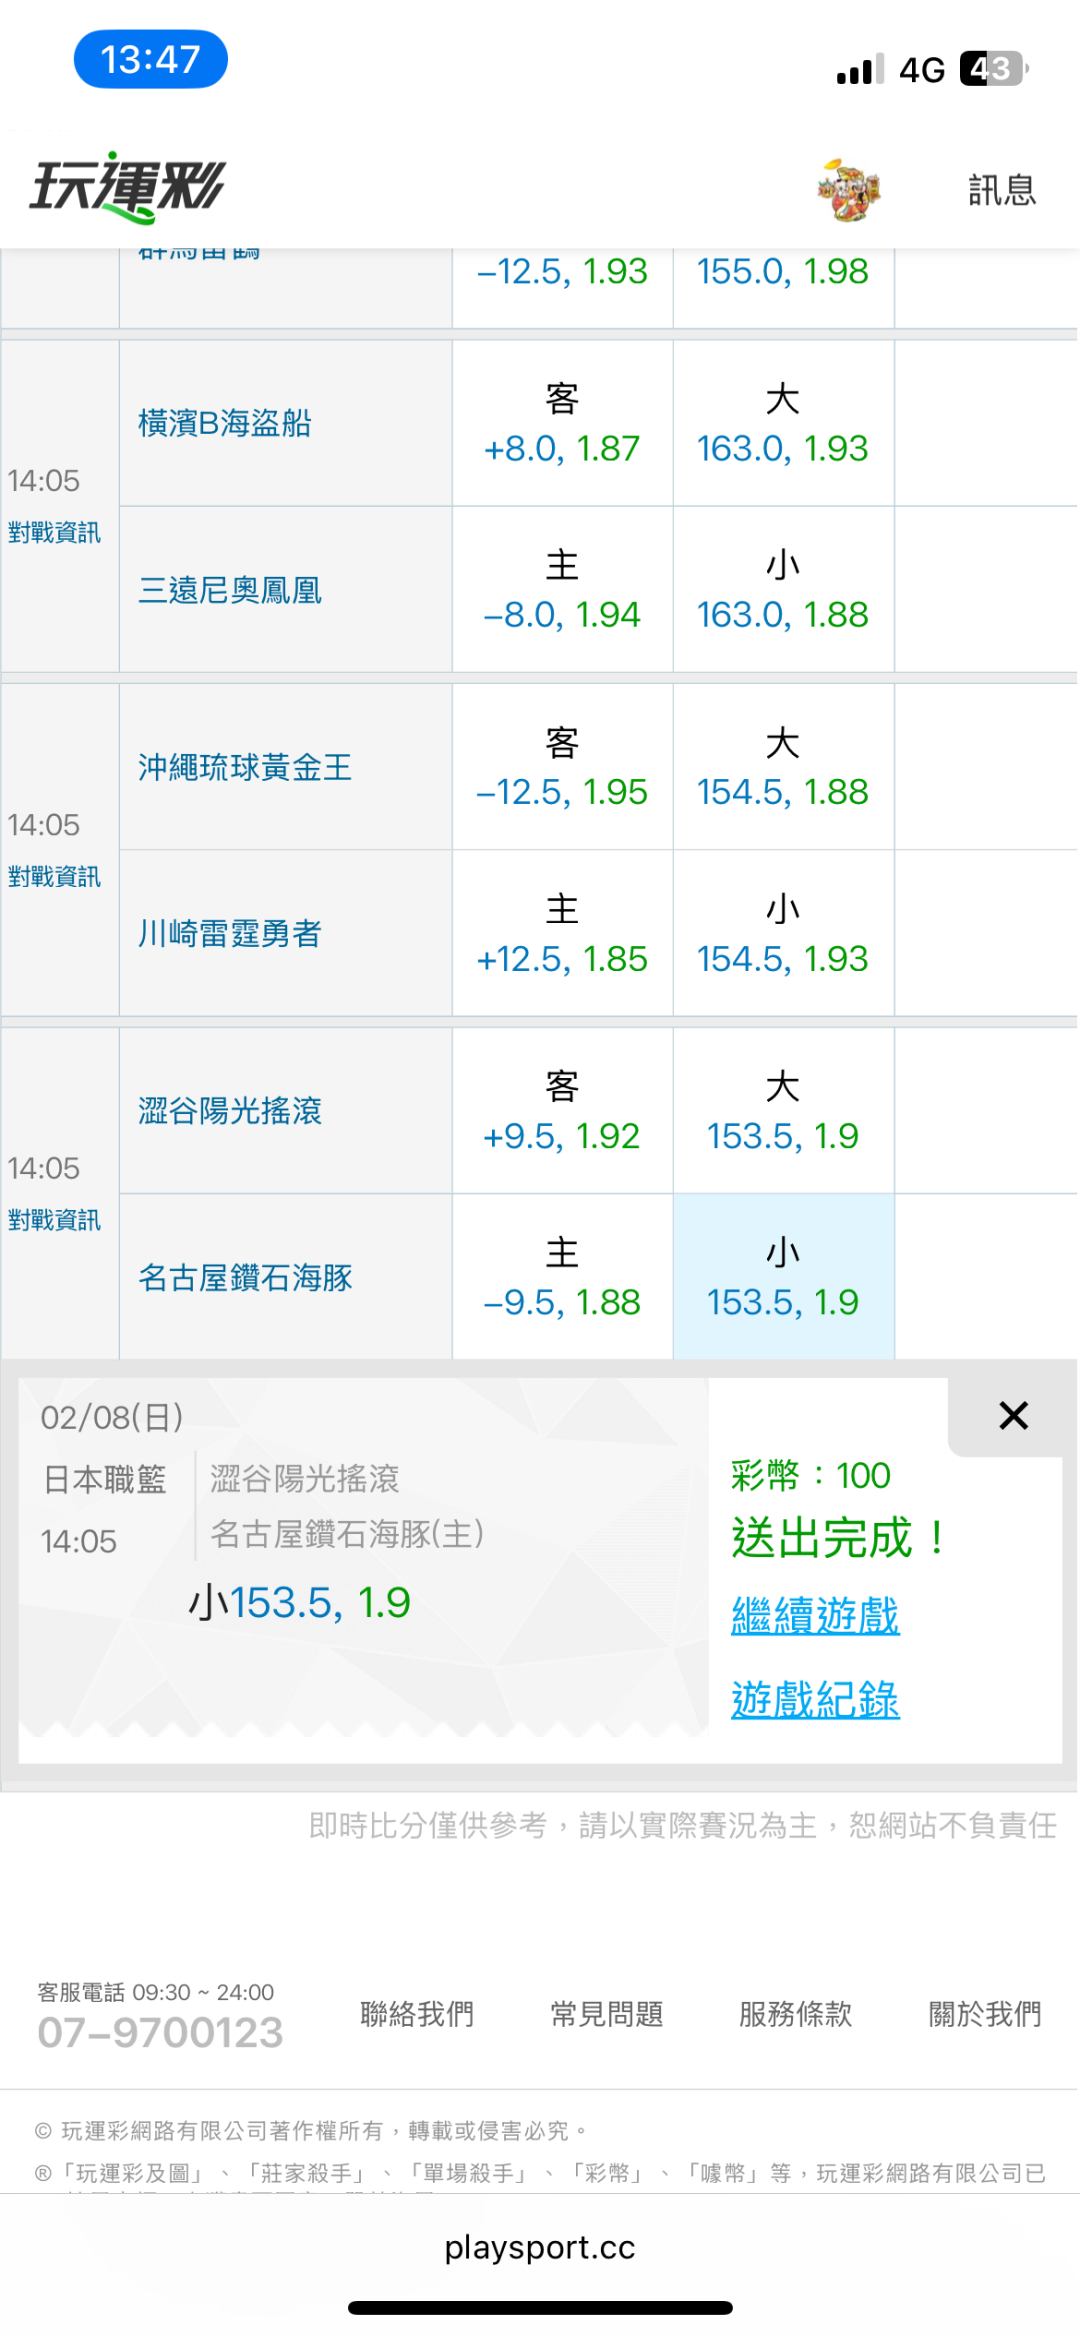Open 對戰資訊 for 澀谷陽光搖滾 game
1080x2337 pixels.
click(54, 1220)
